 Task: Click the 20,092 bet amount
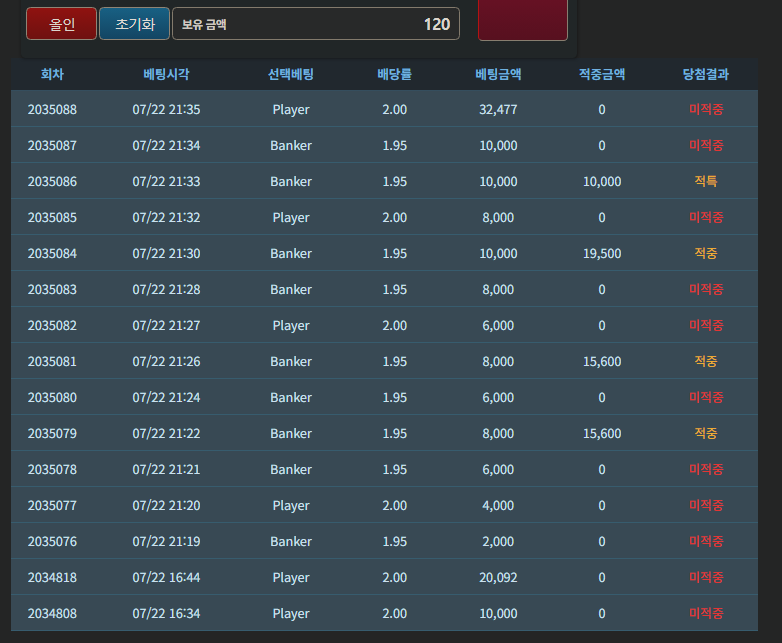point(498,577)
